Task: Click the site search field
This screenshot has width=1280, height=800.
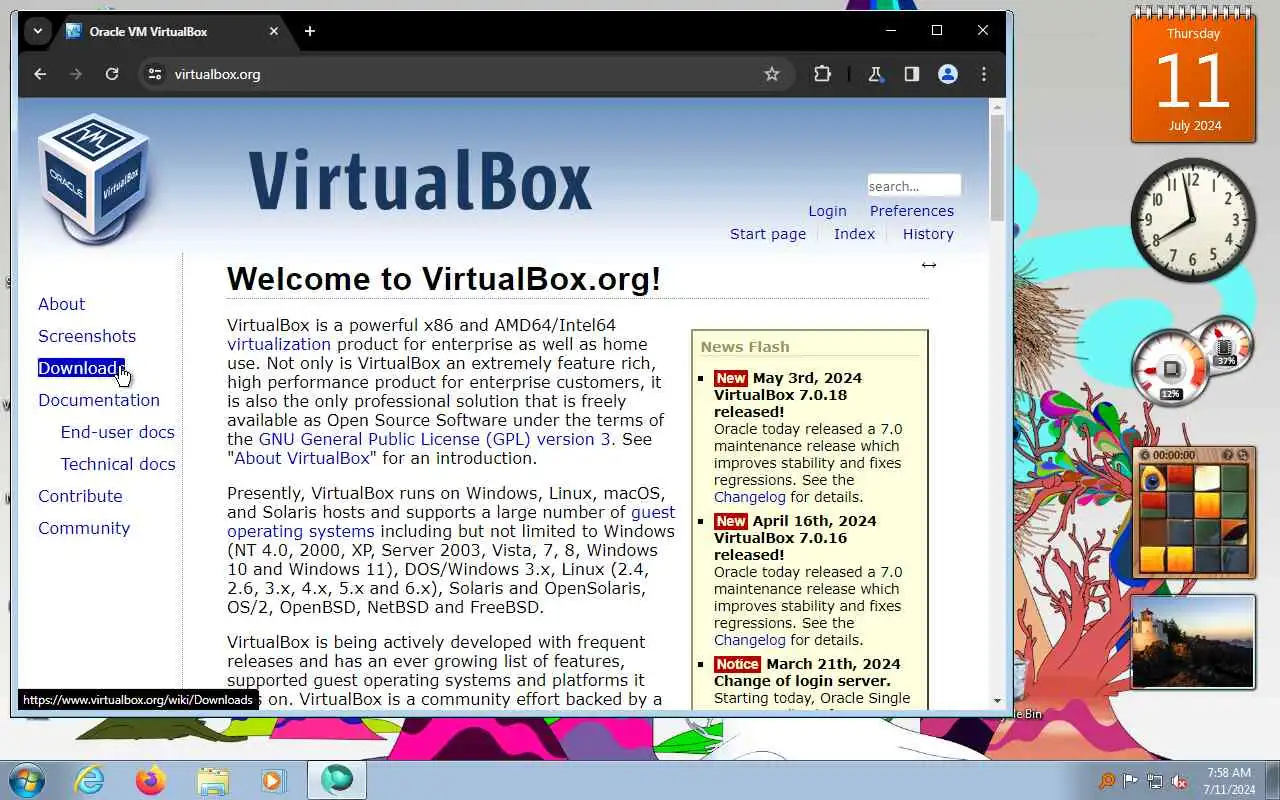Action: point(914,186)
